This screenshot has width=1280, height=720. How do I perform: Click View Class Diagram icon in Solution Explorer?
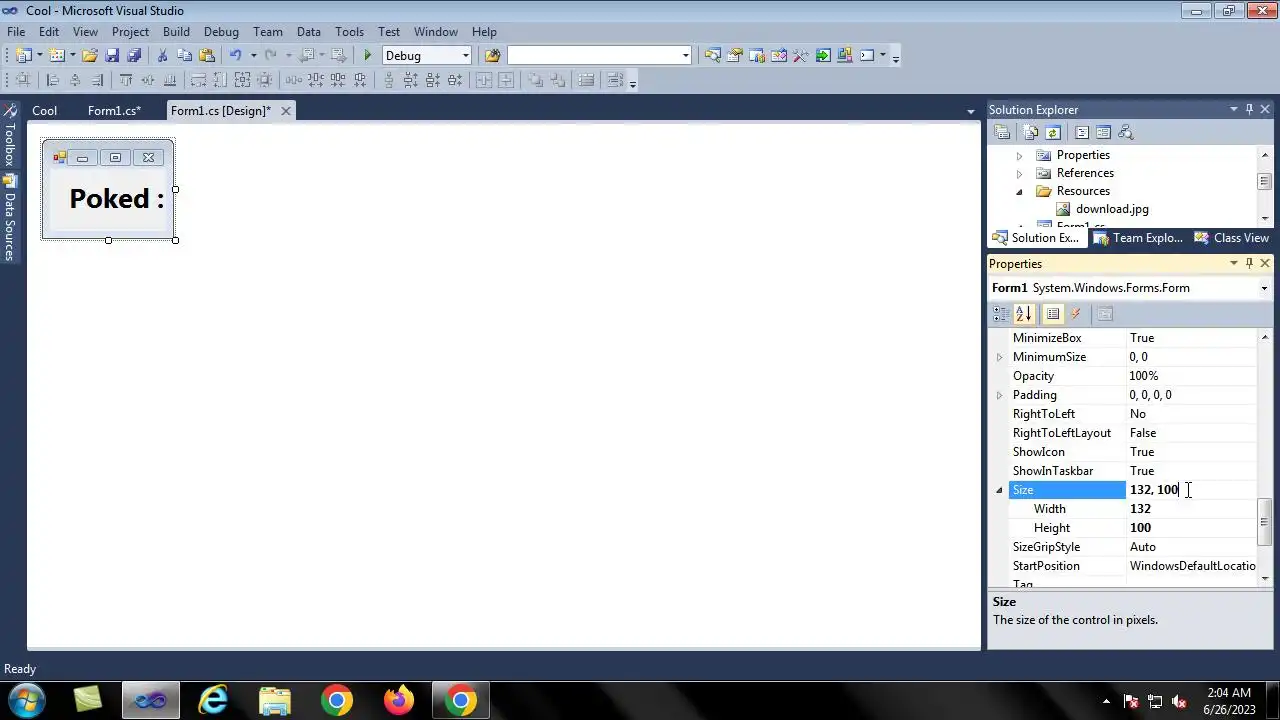click(x=1126, y=133)
